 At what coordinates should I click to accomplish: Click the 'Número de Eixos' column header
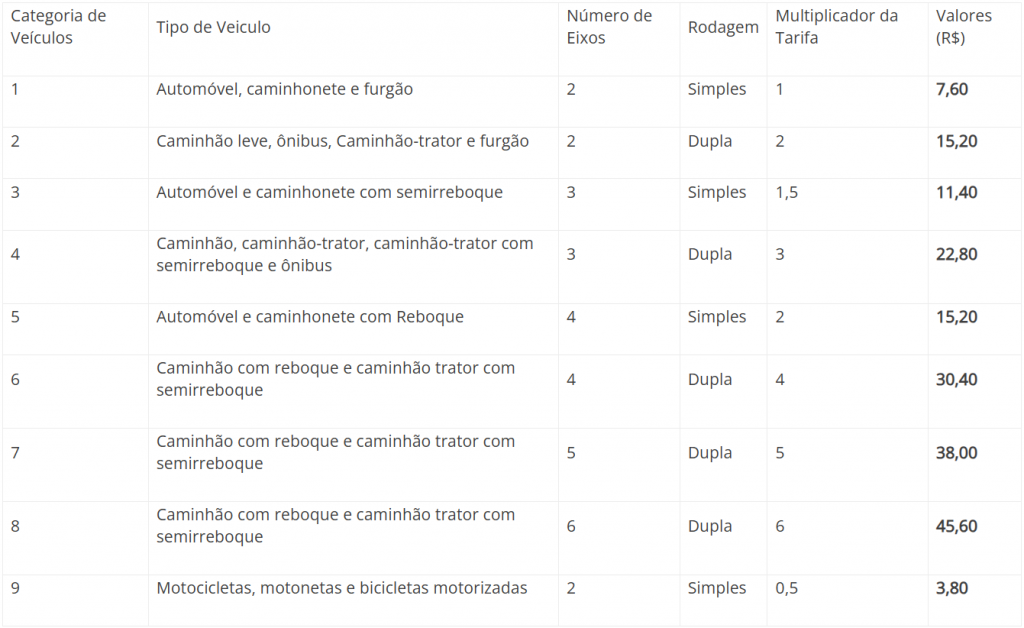point(609,27)
